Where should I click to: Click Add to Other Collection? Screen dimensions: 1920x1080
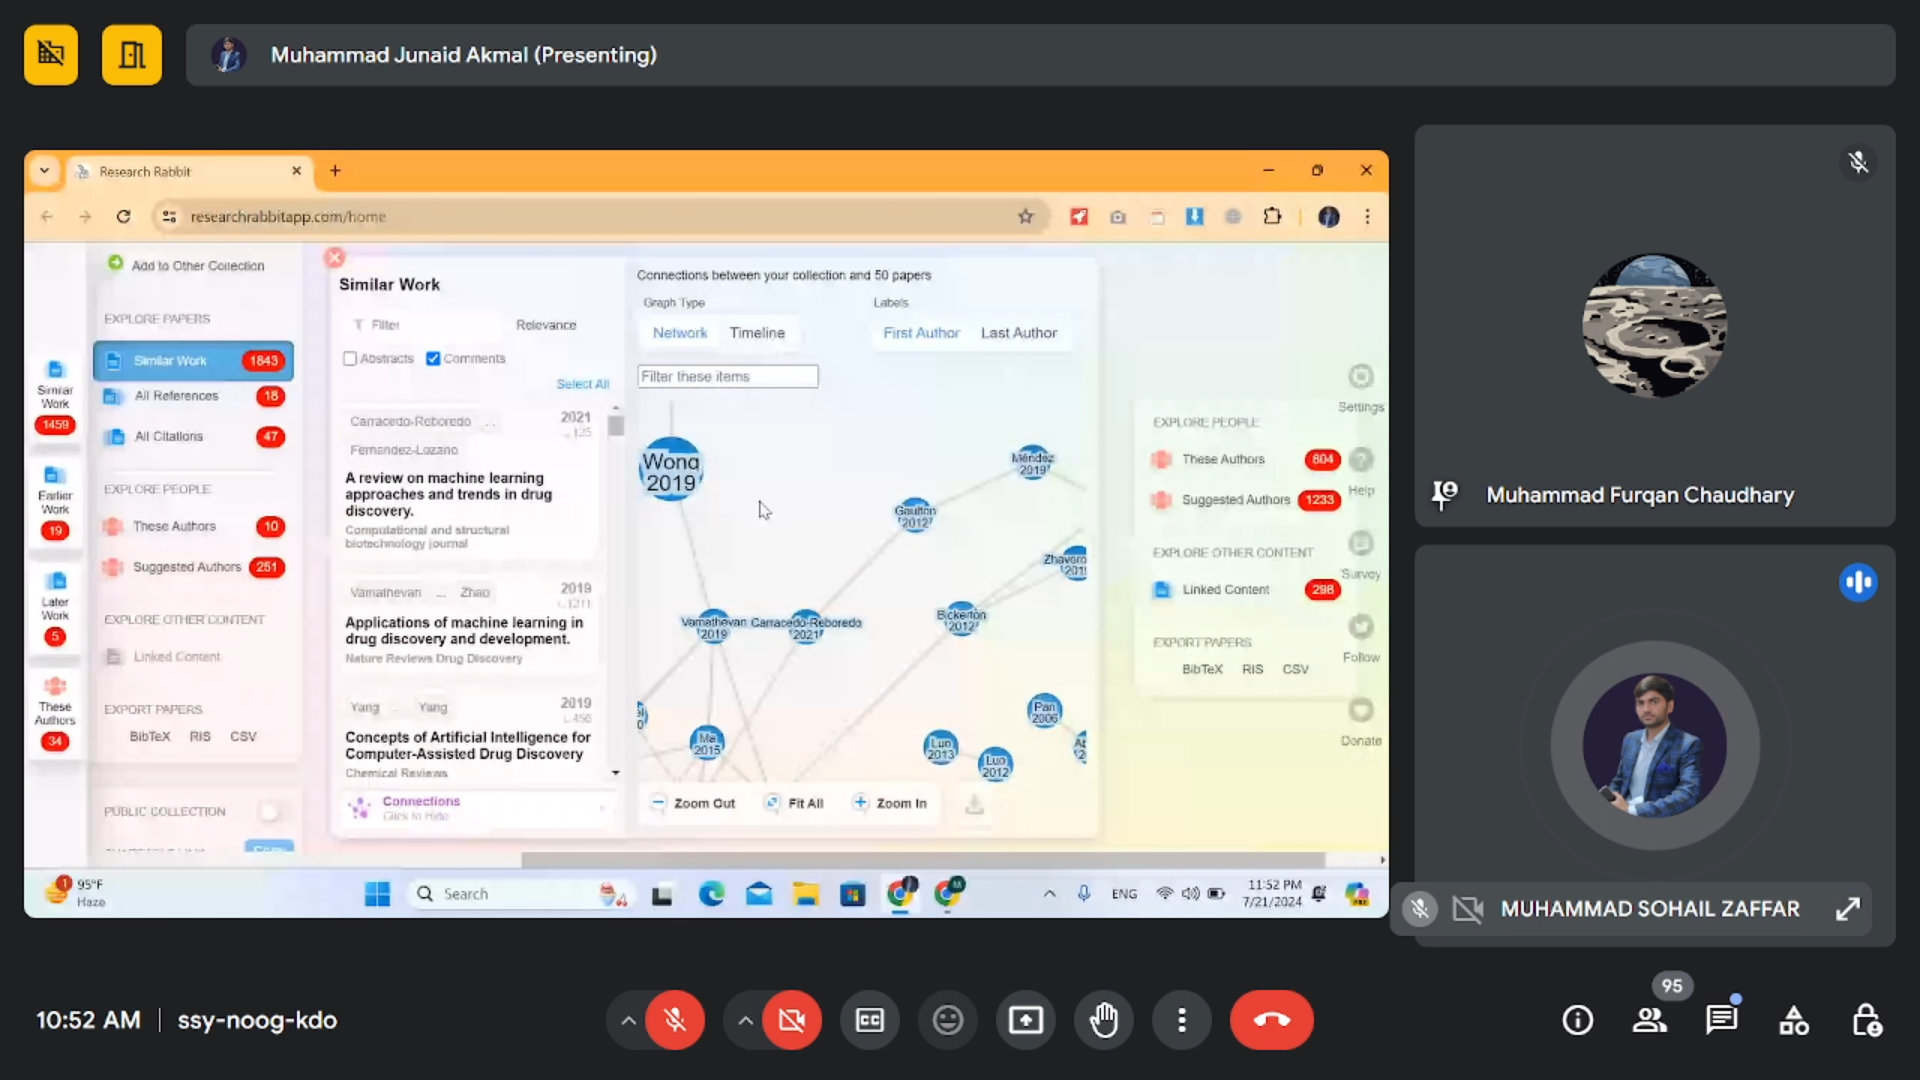pyautogui.click(x=187, y=265)
